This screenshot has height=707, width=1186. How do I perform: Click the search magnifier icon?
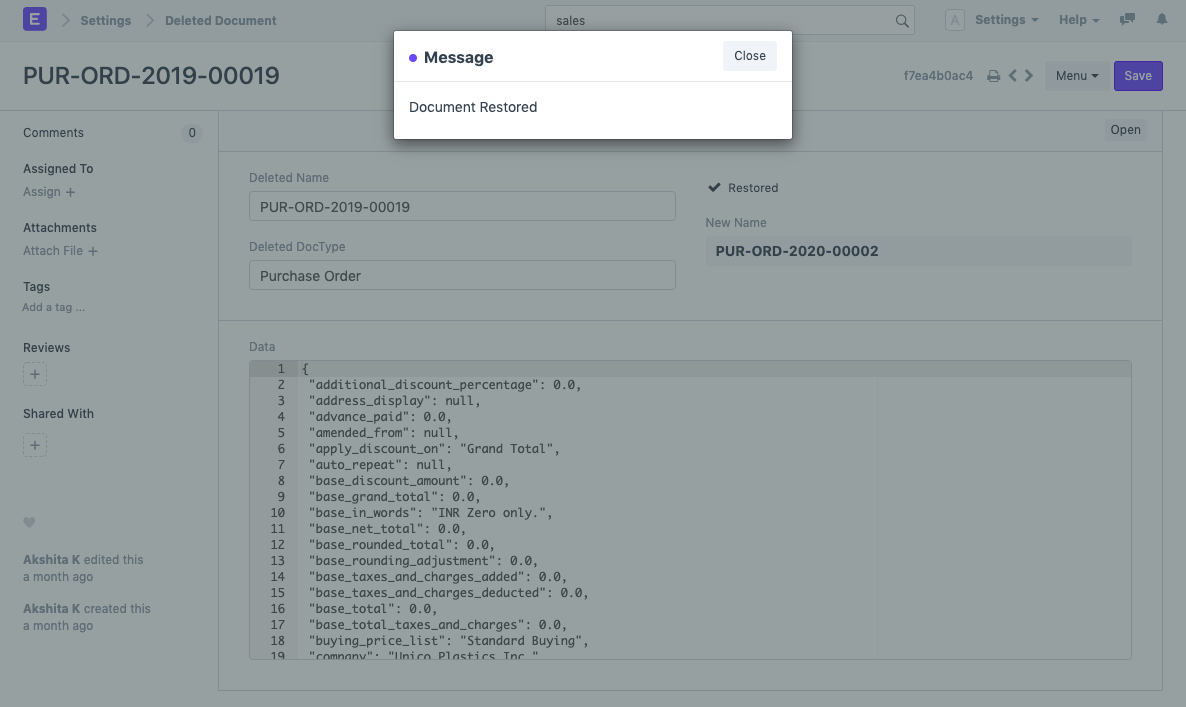click(901, 21)
